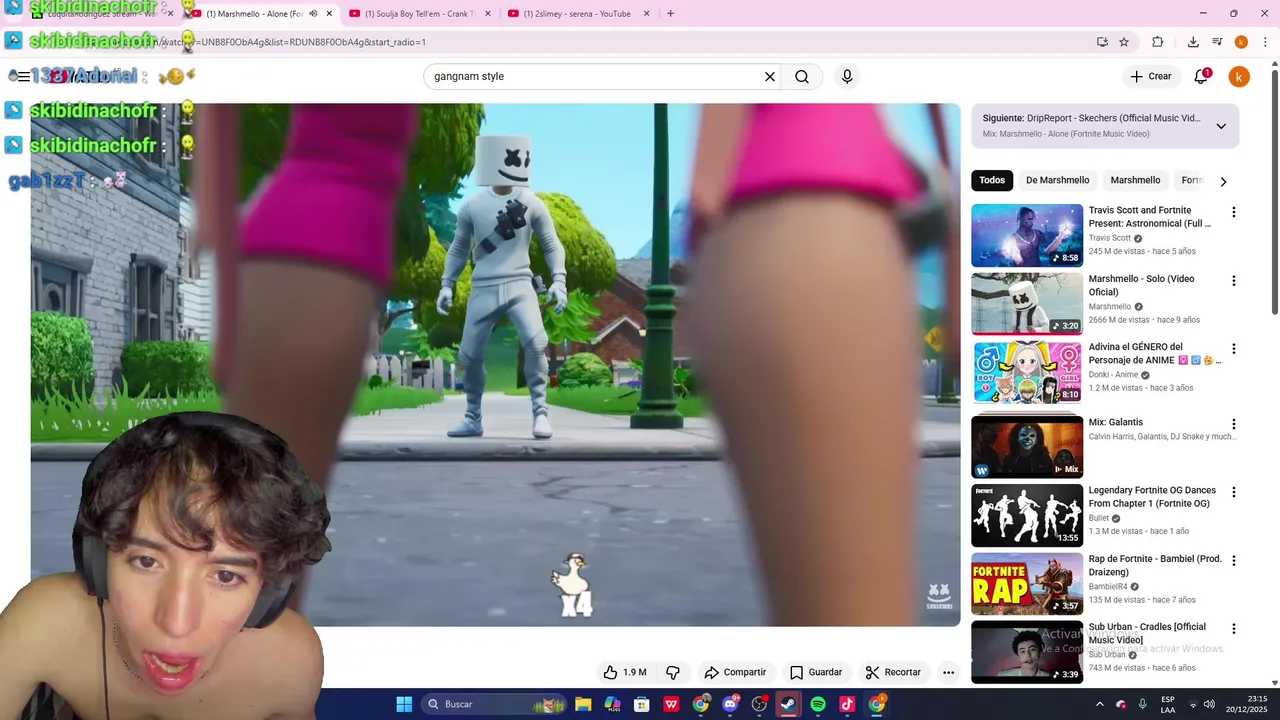Viewport: 1280px width, 720px height.
Task: Click the Guardar save button
Action: click(x=816, y=672)
